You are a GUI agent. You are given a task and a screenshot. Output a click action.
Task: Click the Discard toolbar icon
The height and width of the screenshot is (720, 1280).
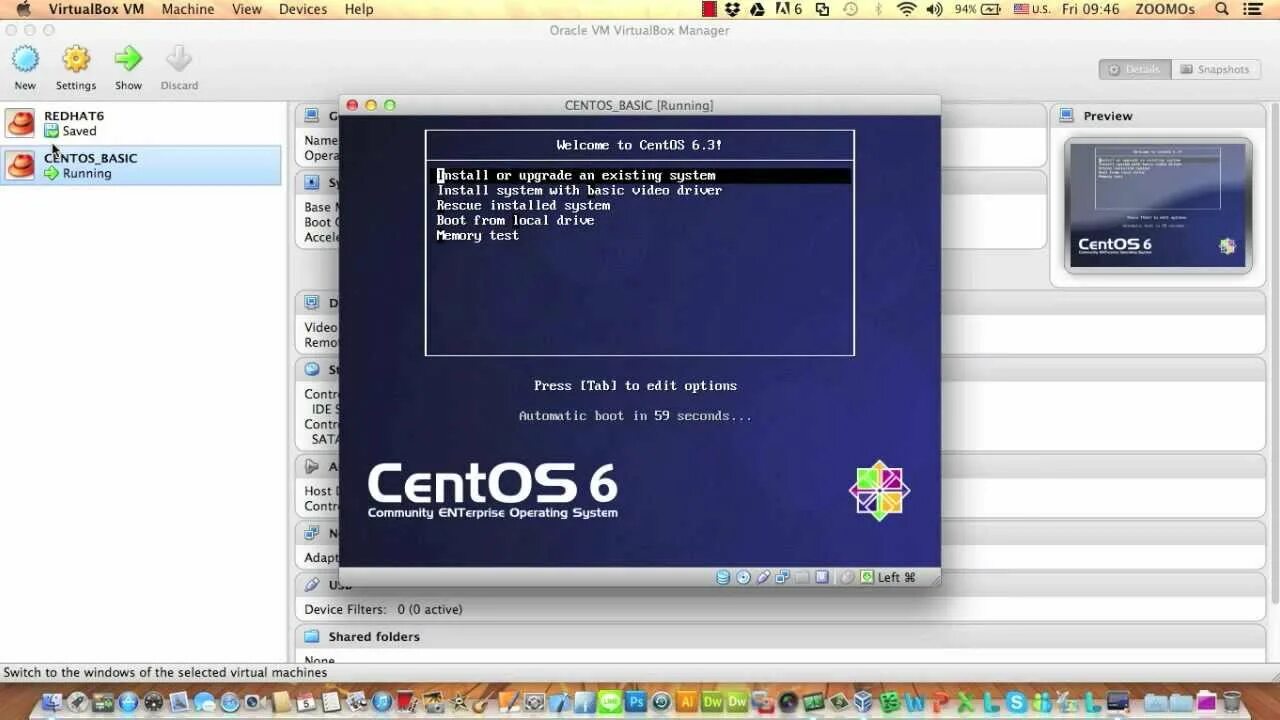179,59
